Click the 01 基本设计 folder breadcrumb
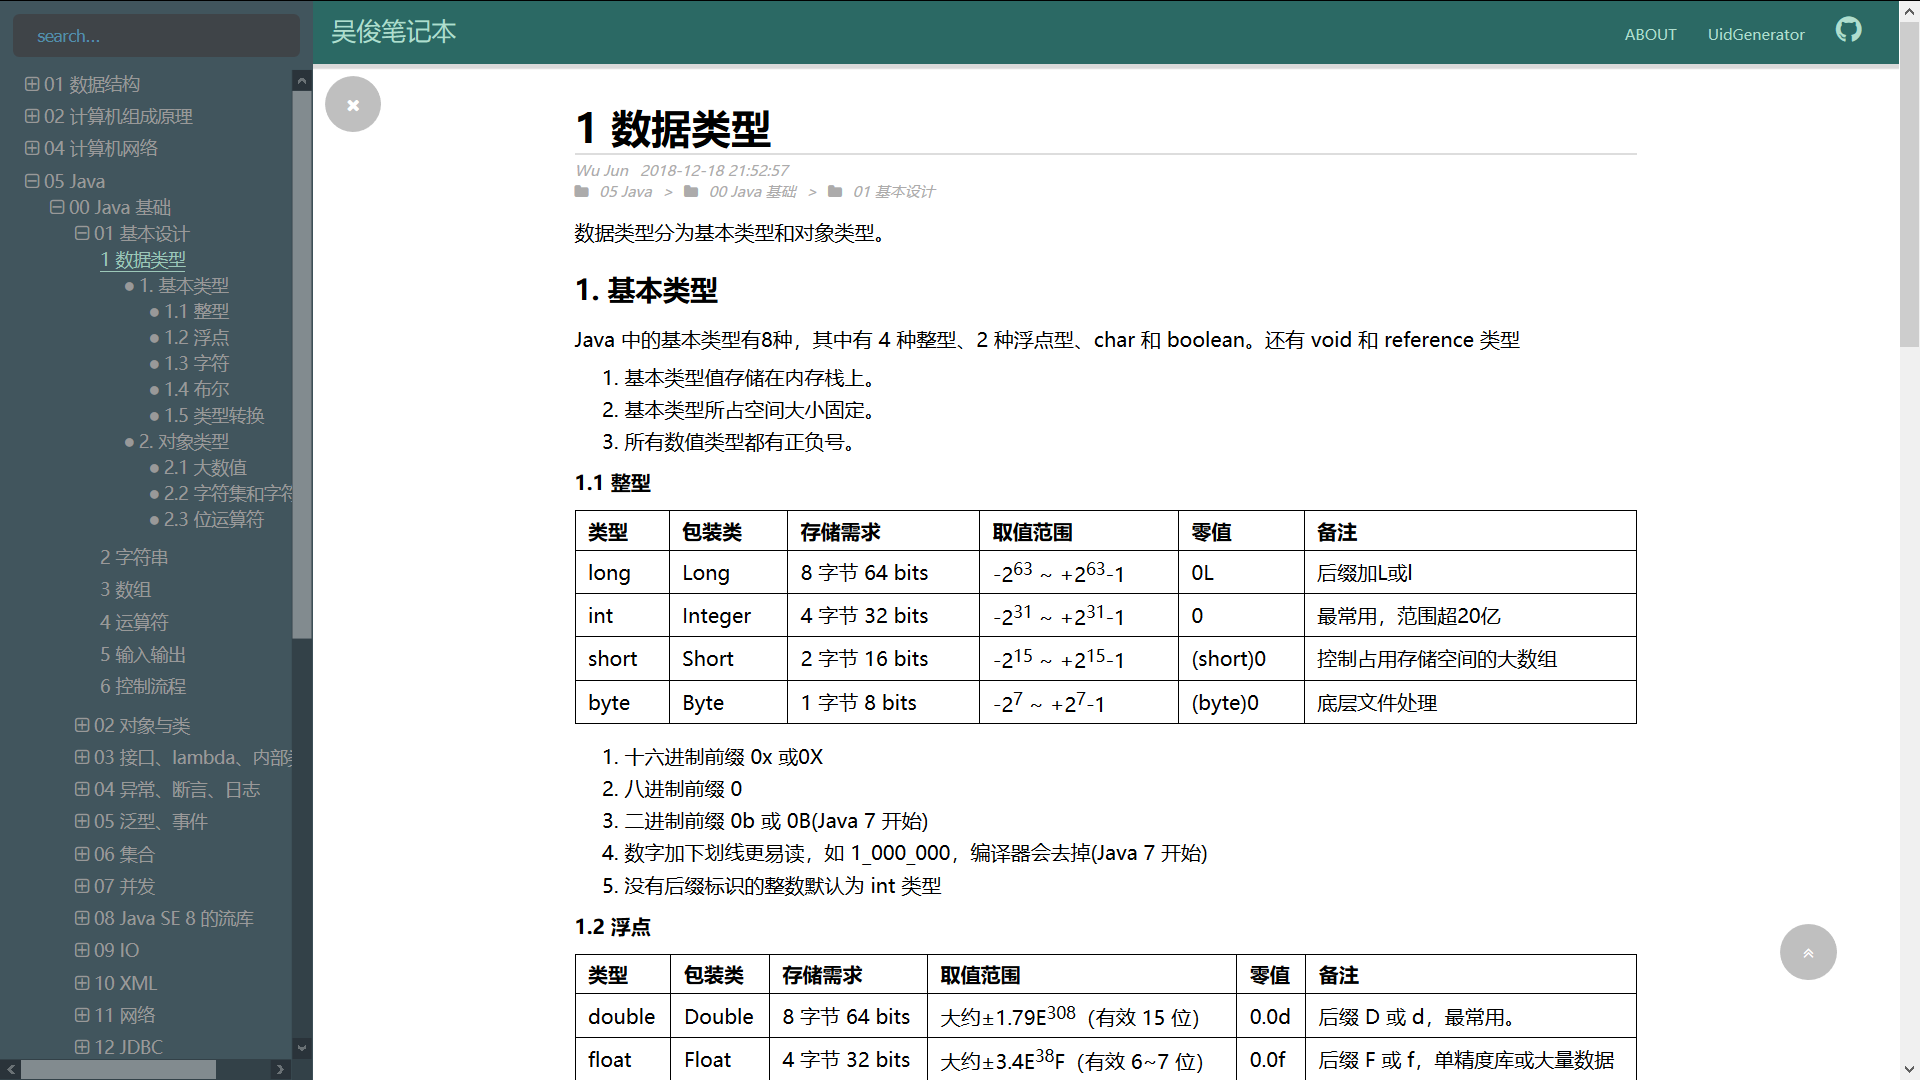 click(x=893, y=192)
